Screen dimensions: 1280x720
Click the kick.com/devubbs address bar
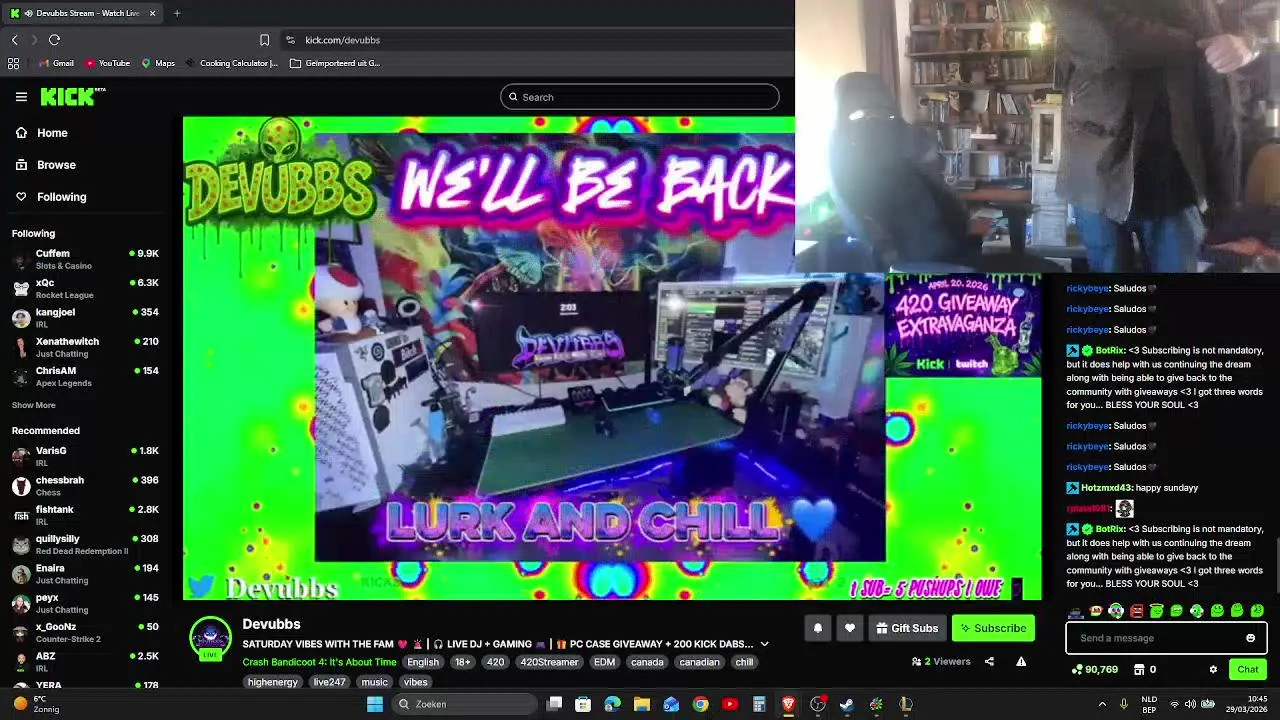tap(342, 40)
